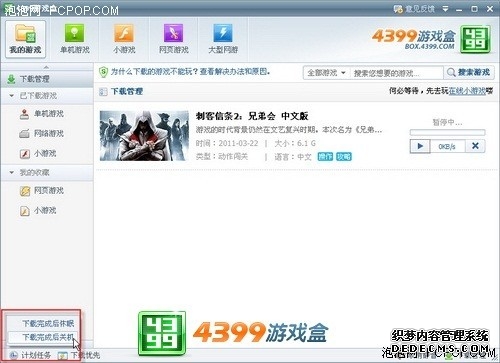This screenshot has width=500, height=363.
Task: Select 下载管理 in the sidebar
Action: point(47,79)
